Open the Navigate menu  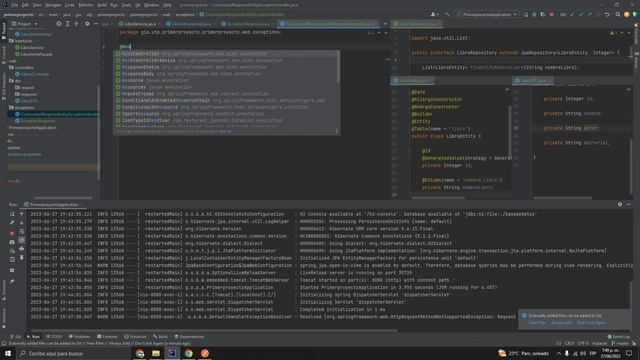click(53, 5)
